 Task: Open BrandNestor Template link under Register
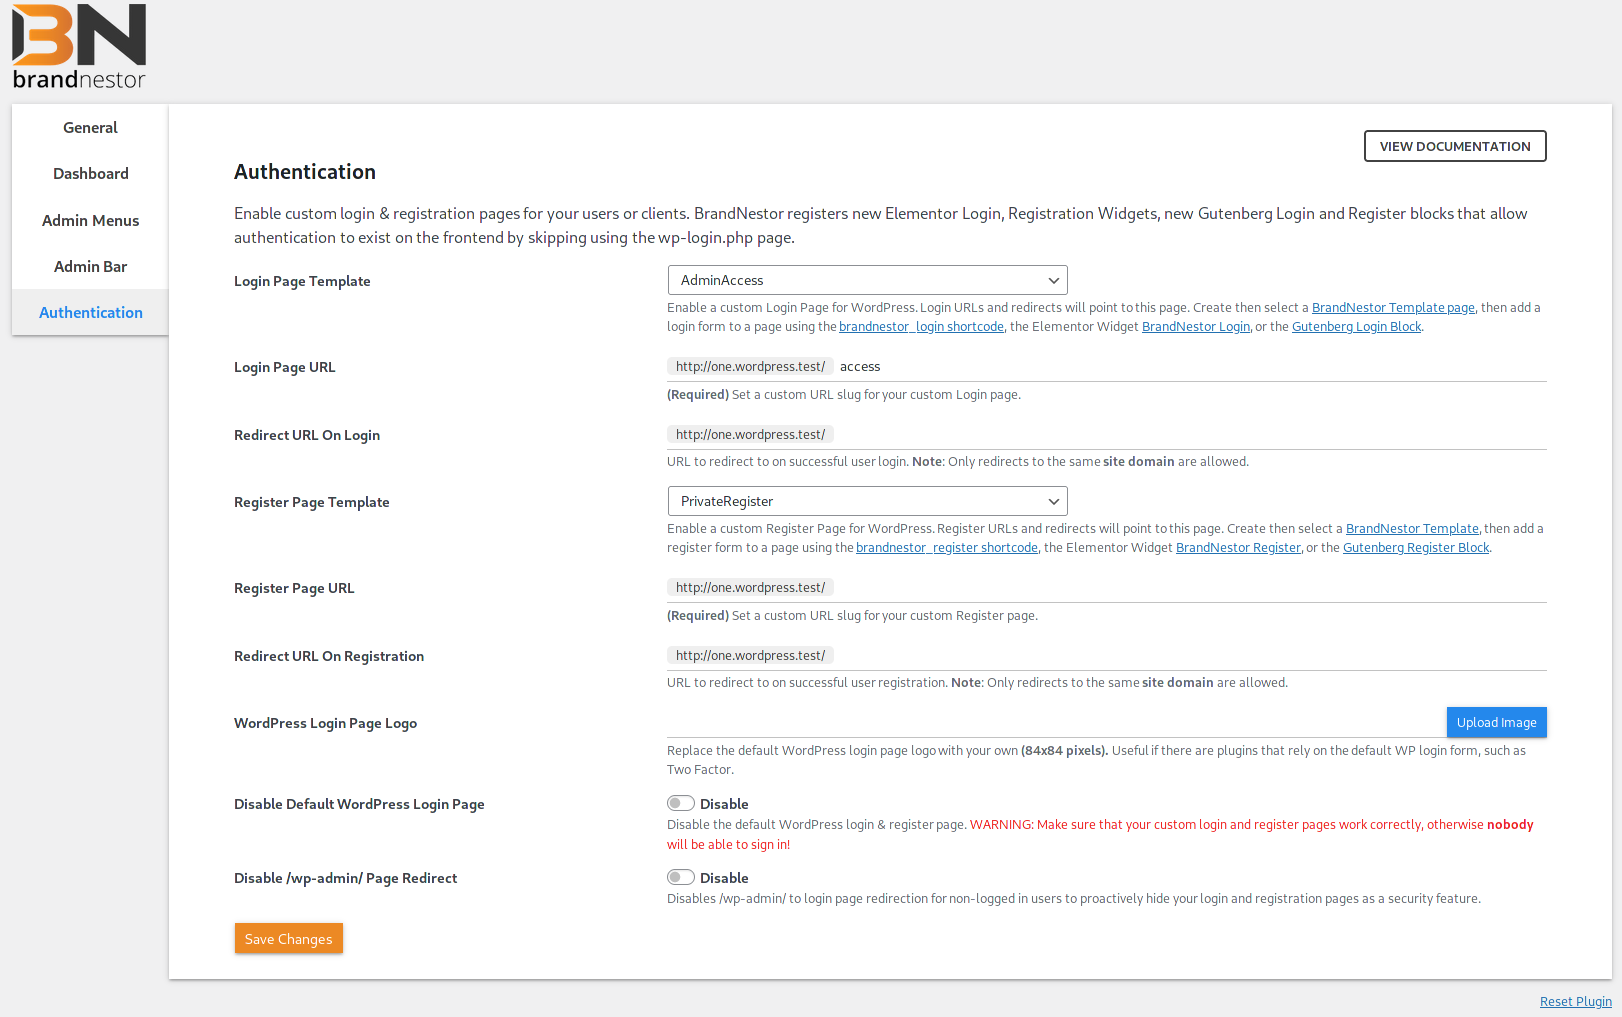pyautogui.click(x=1412, y=529)
